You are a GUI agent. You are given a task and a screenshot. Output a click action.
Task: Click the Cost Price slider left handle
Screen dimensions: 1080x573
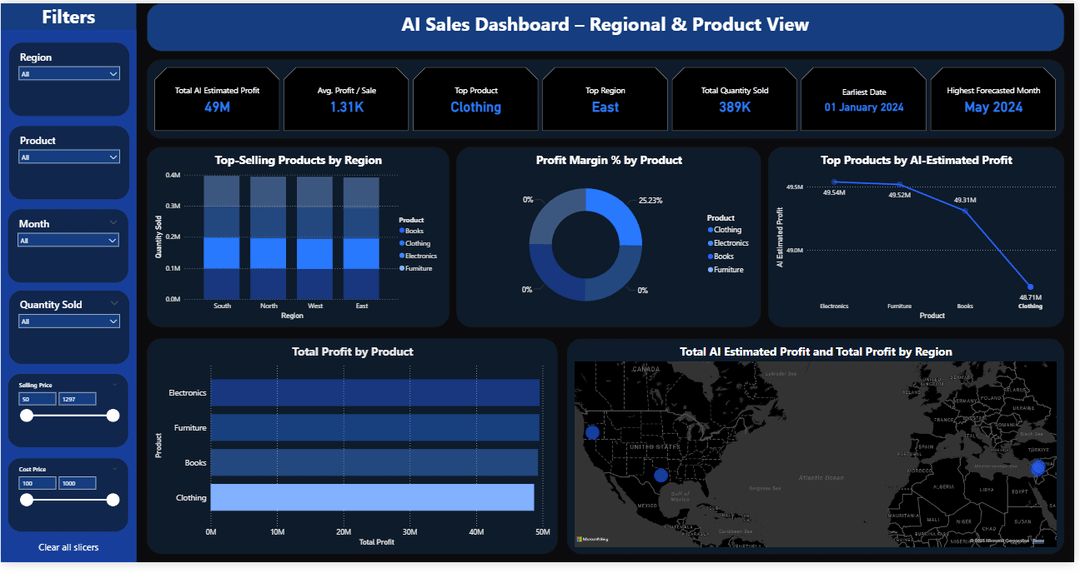click(26, 500)
